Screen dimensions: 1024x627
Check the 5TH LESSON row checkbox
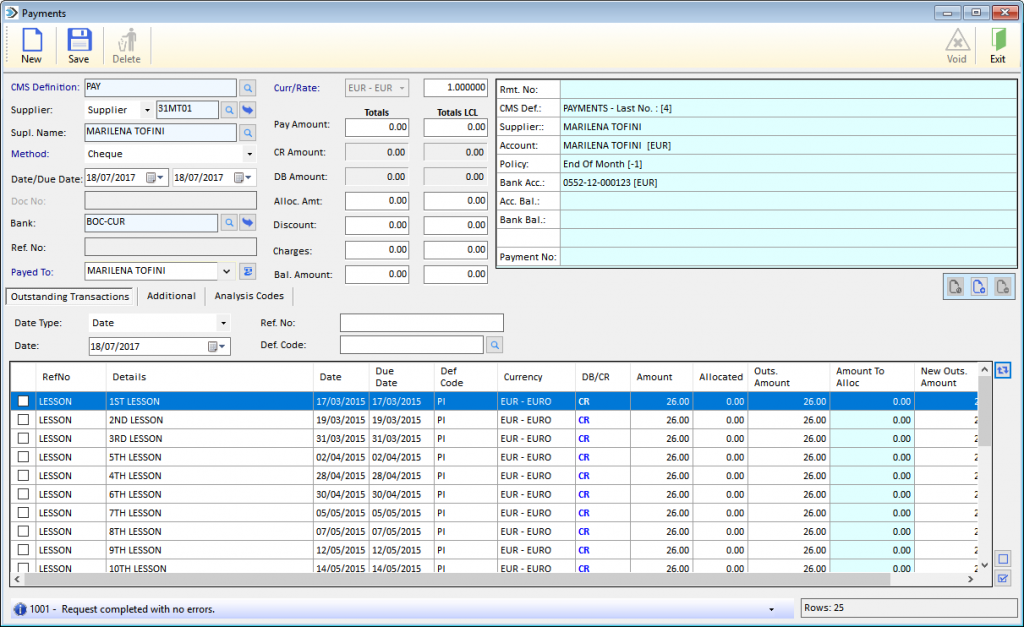24,457
